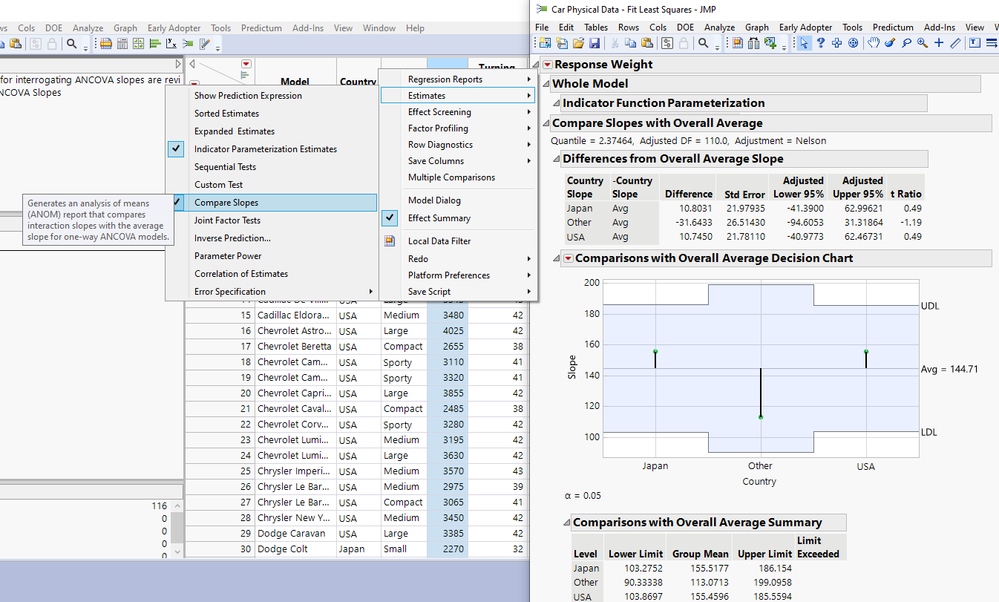Open the Save Script submenu
Viewport: 999px width, 602px height.
[429, 291]
